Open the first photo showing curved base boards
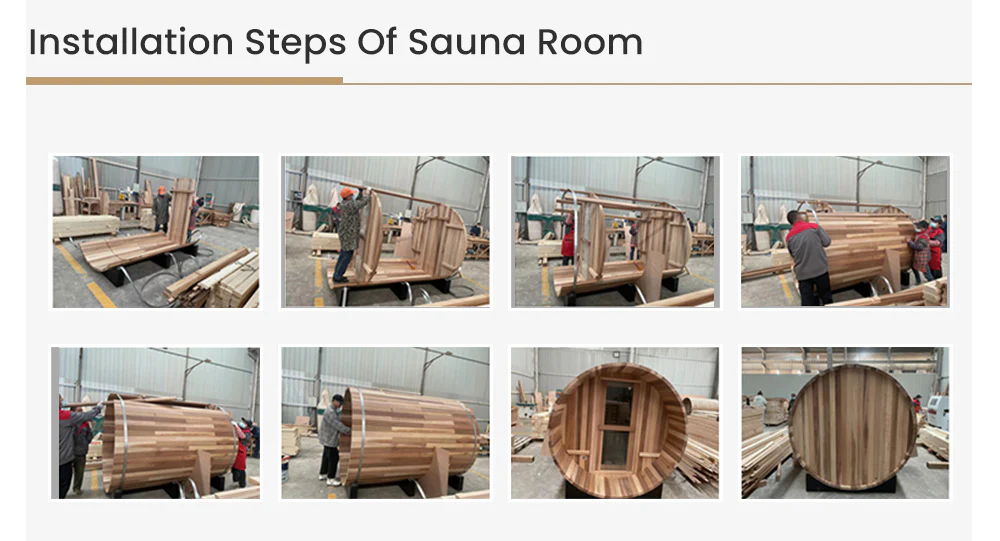The height and width of the screenshot is (541, 1000). tap(156, 232)
